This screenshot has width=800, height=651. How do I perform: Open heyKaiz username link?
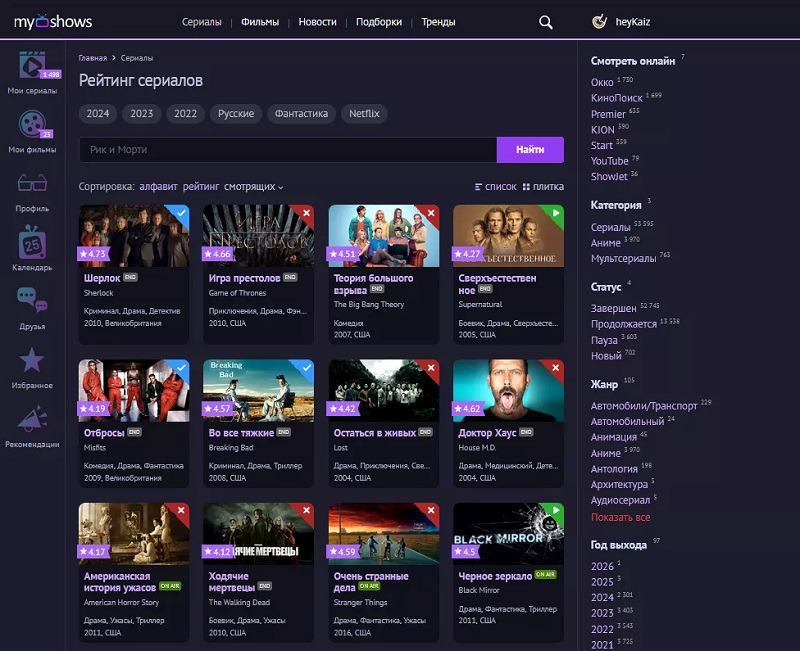coord(633,22)
